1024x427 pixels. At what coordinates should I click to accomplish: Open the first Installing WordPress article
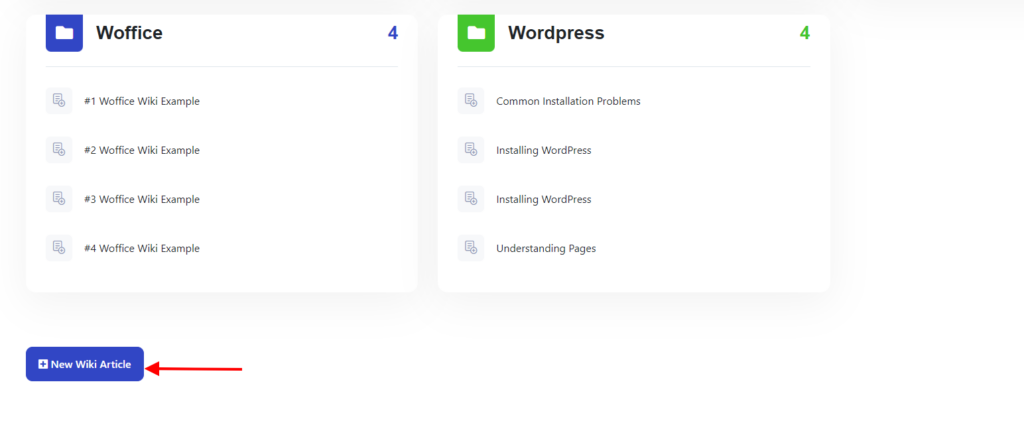coord(543,150)
